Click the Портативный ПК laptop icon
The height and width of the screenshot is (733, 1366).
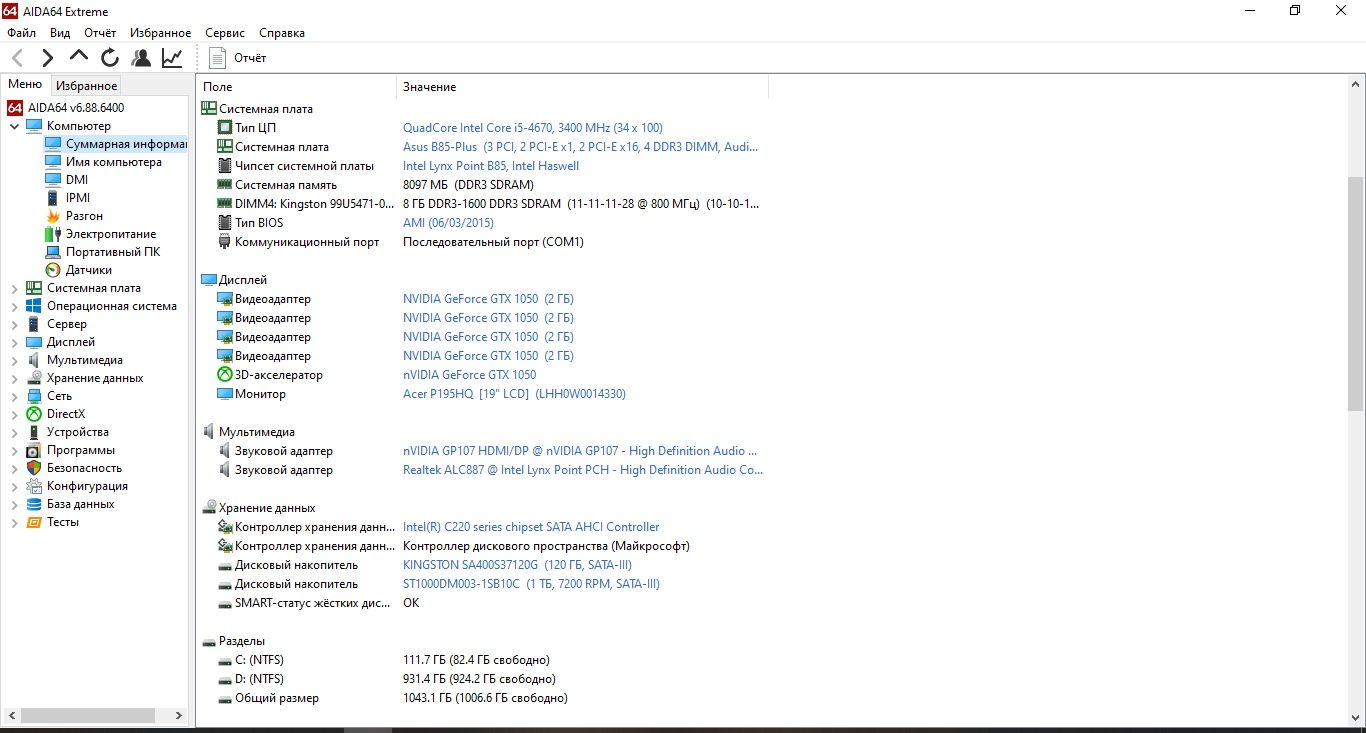(x=53, y=252)
